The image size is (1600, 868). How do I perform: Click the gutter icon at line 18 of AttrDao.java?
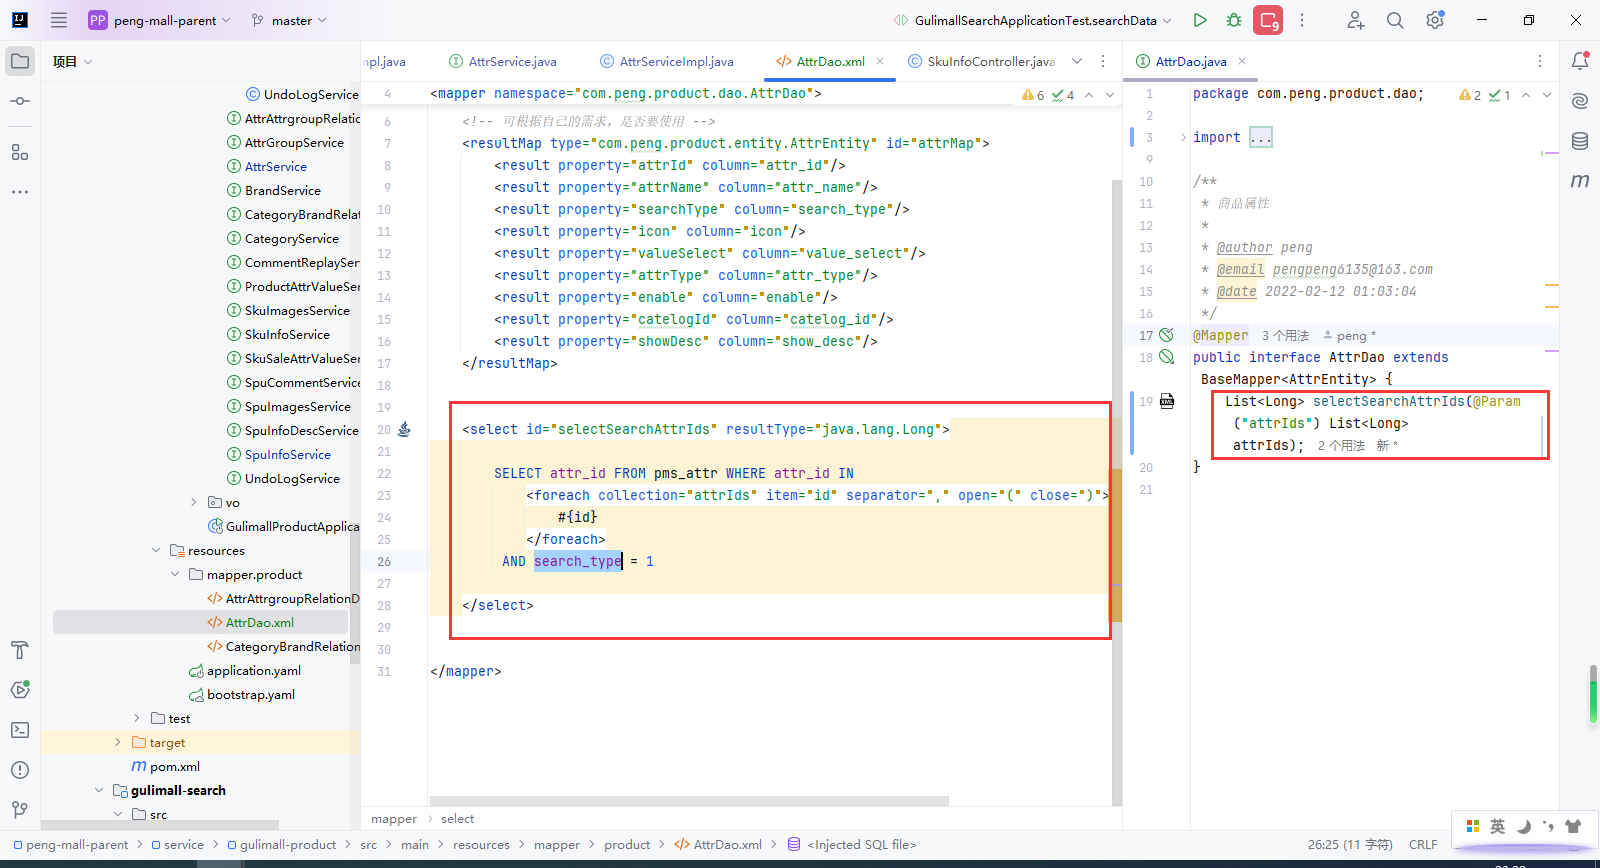[1166, 357]
